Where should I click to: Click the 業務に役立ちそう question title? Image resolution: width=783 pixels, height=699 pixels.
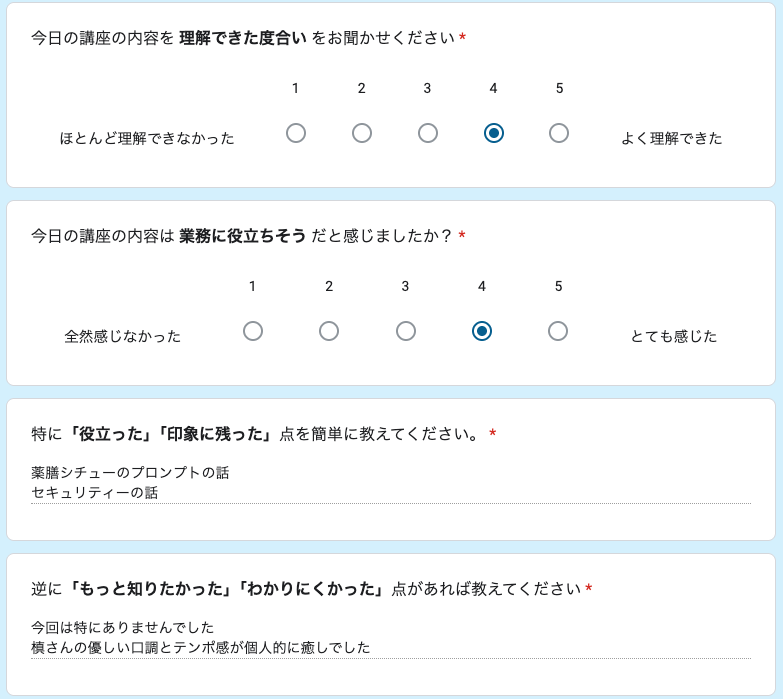pos(248,236)
